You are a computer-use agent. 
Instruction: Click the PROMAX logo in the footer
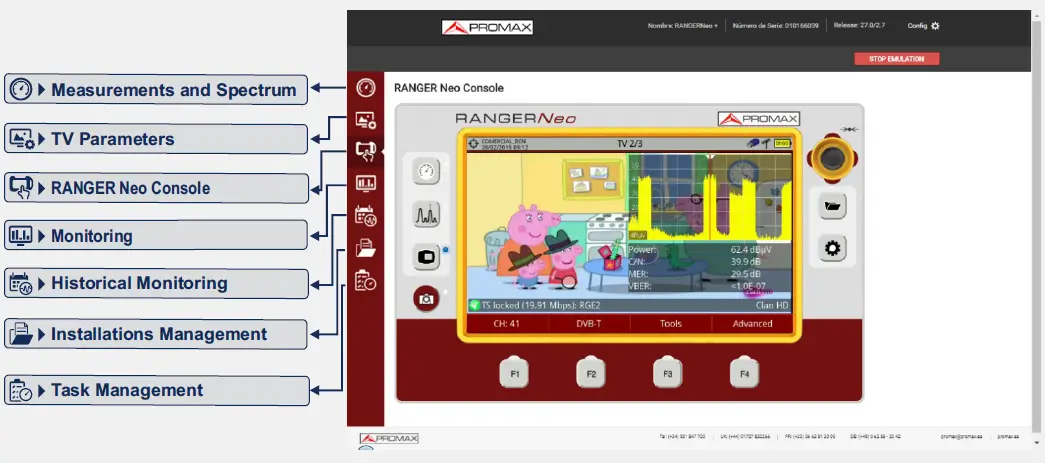[389, 438]
